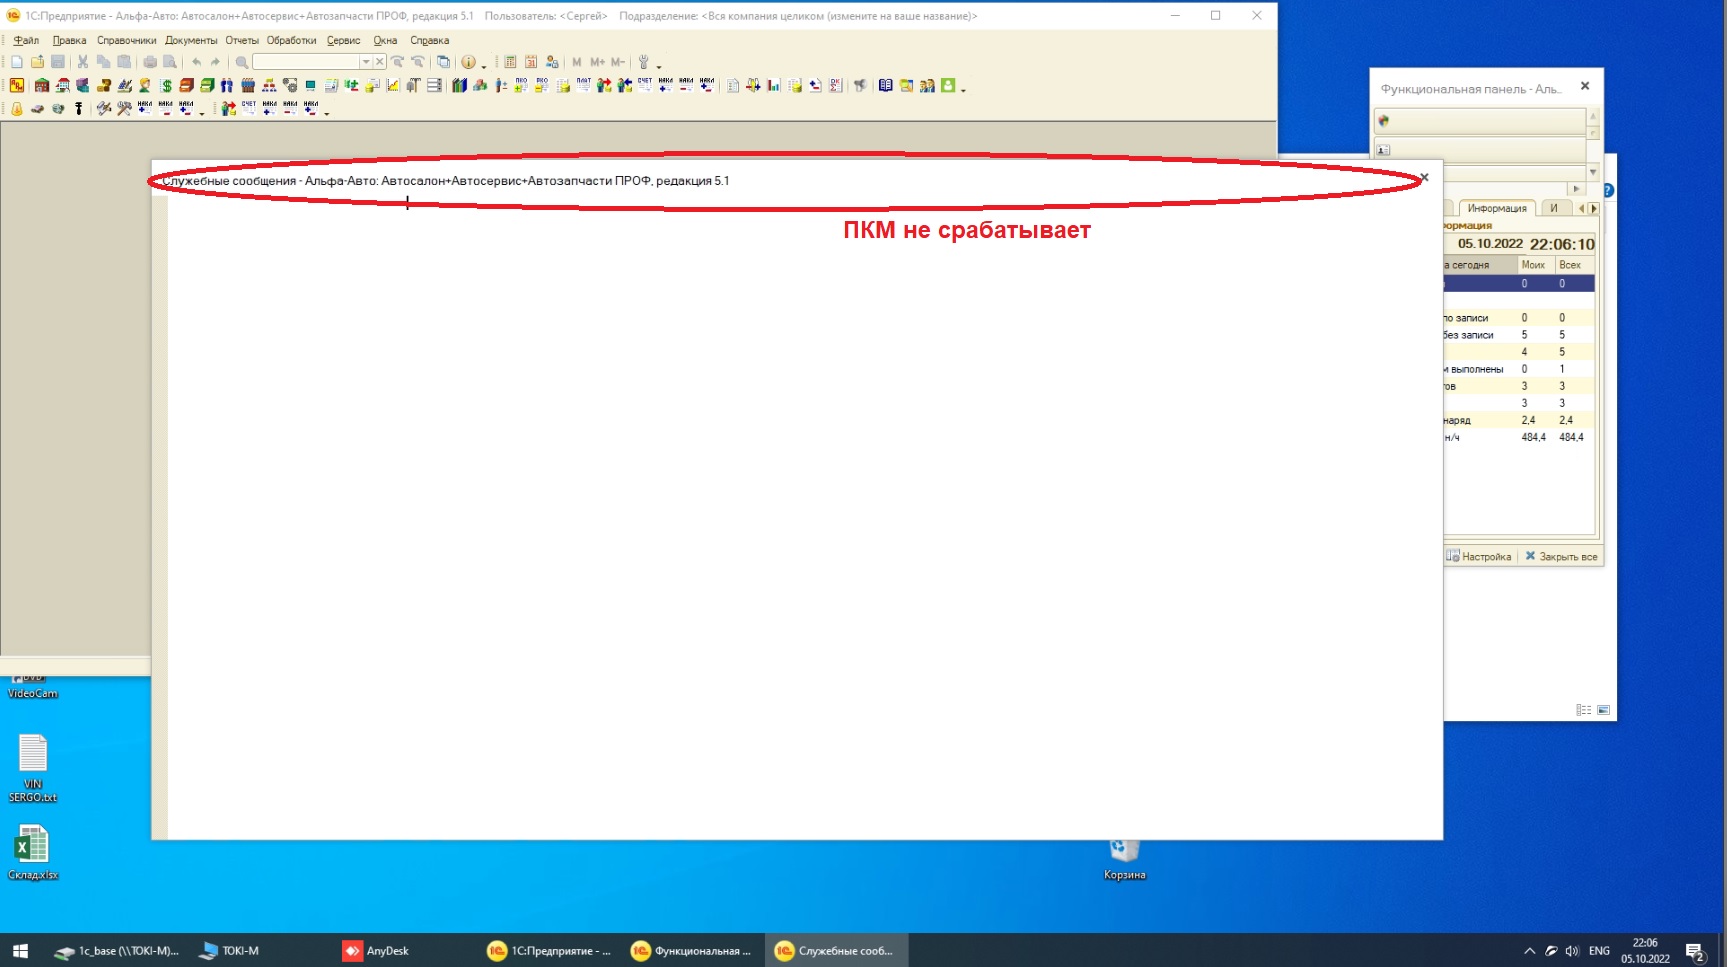
Task: Expand the arrow next to the wrench icon in first toolbar row
Action: (659, 65)
